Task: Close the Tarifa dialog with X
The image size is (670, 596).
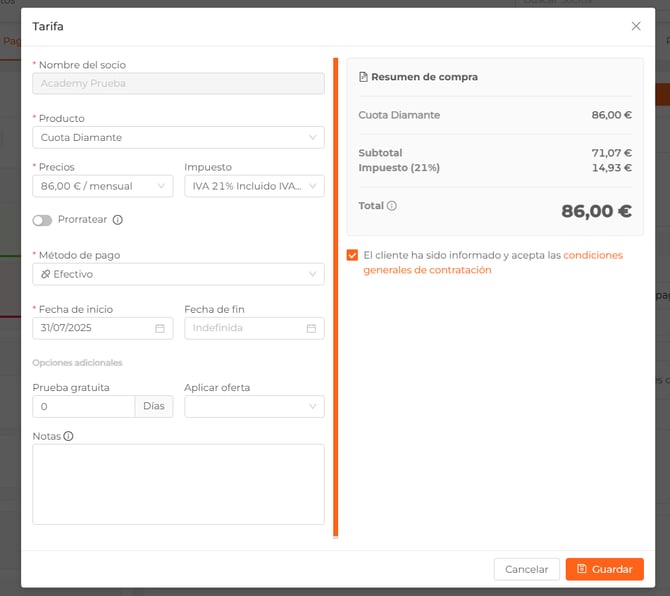Action: pyautogui.click(x=636, y=26)
